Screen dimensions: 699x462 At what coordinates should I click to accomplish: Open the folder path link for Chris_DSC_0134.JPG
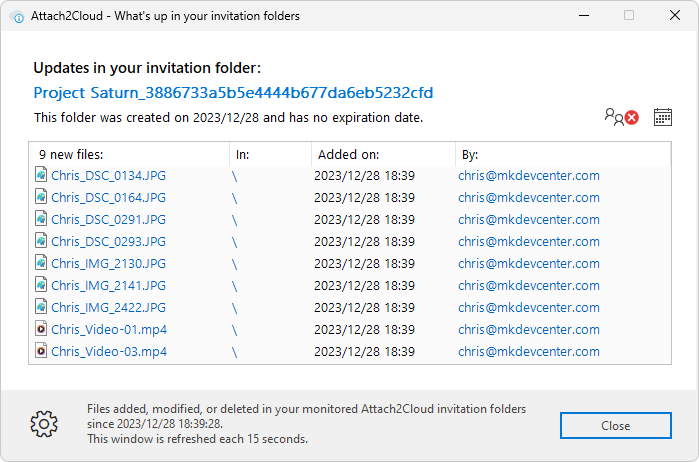(x=234, y=176)
